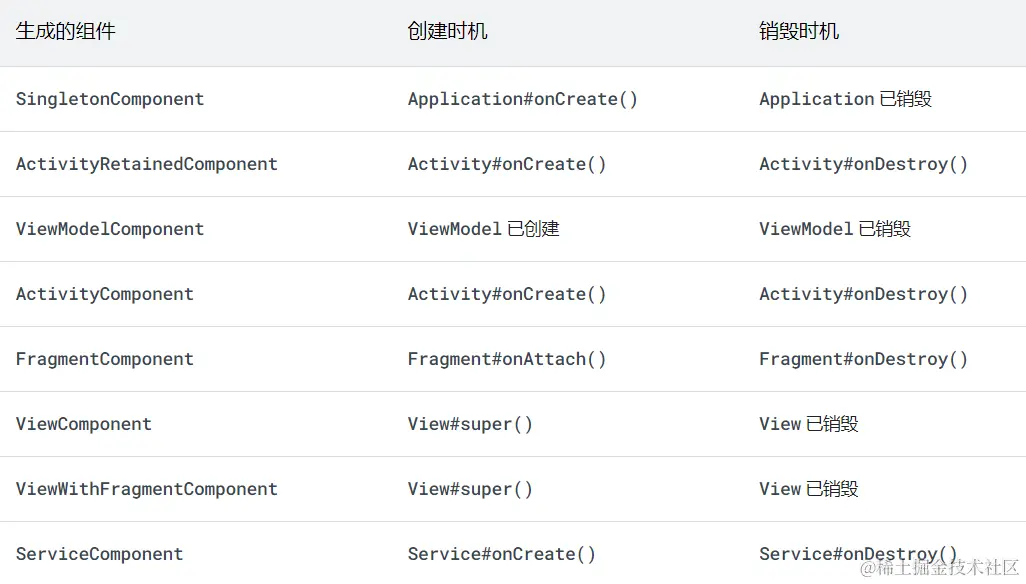Click the 销毁时机 column header
The height and width of the screenshot is (584, 1026).
coord(799,32)
